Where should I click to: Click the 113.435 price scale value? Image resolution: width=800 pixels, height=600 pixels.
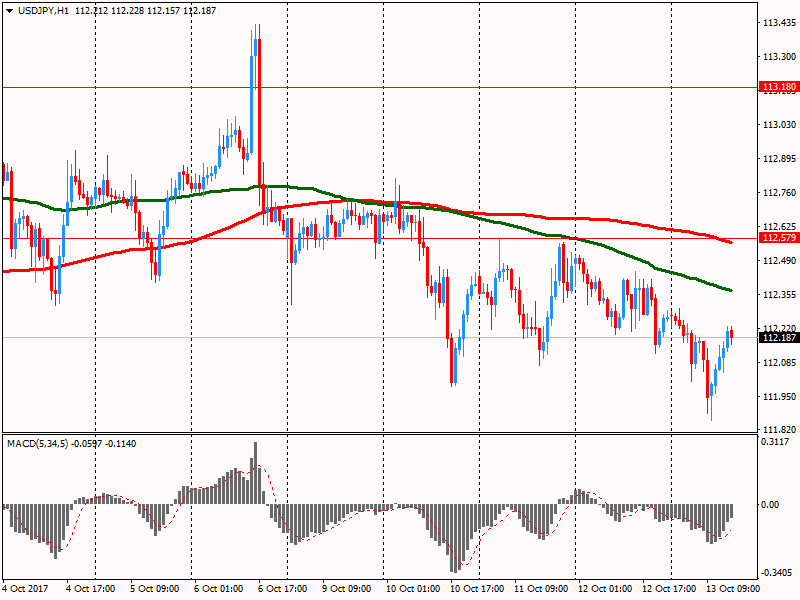click(779, 23)
